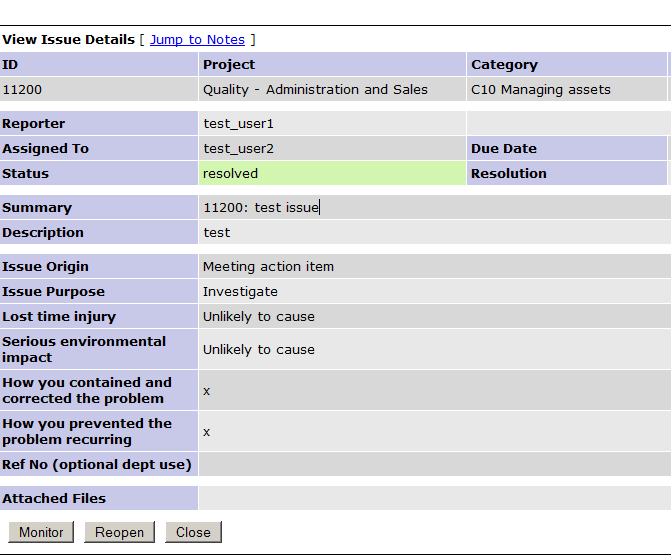Click the empty Ref No value cell
671x557 pixels.
coord(430,464)
